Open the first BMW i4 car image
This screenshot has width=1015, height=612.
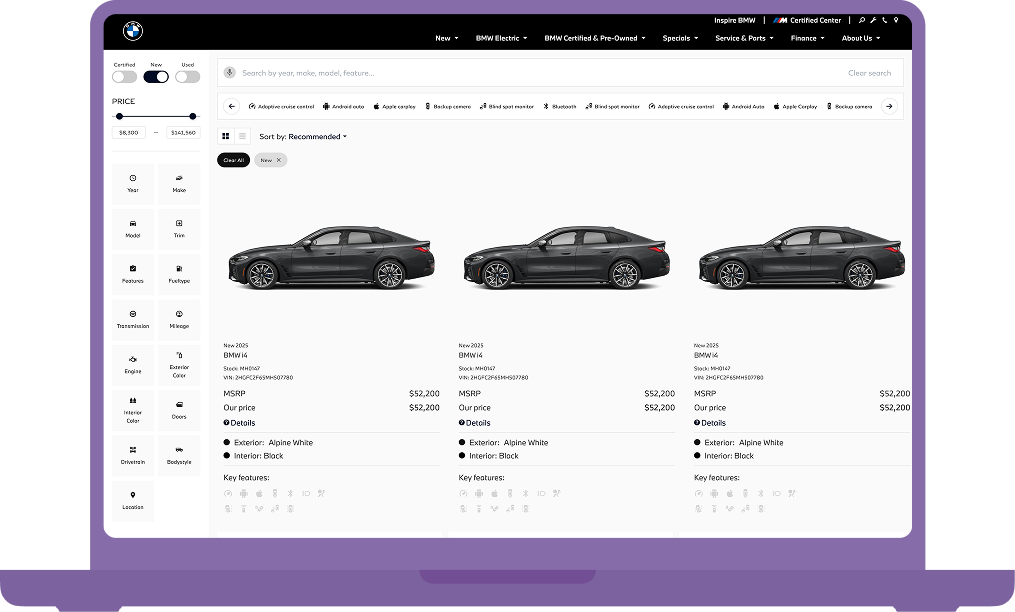coord(331,257)
